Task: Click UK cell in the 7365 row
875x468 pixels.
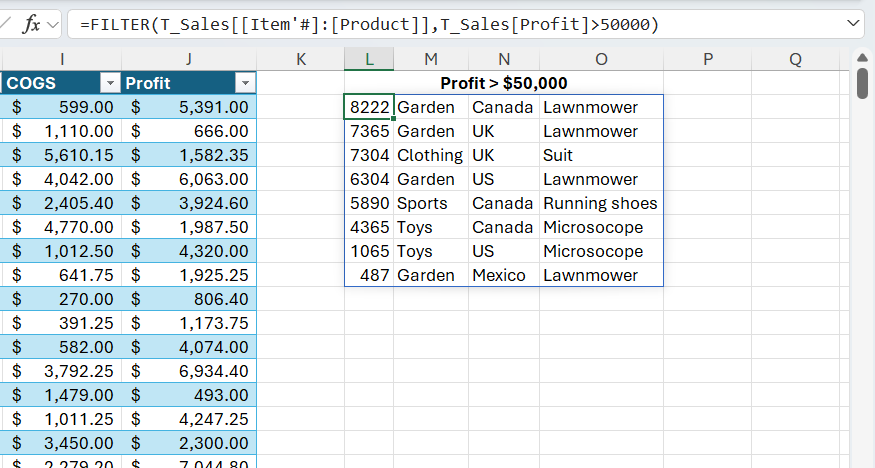Action: (x=504, y=131)
